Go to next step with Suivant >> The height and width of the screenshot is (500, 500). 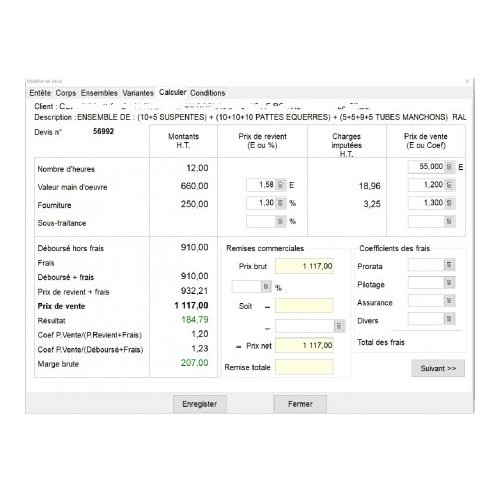tap(438, 368)
